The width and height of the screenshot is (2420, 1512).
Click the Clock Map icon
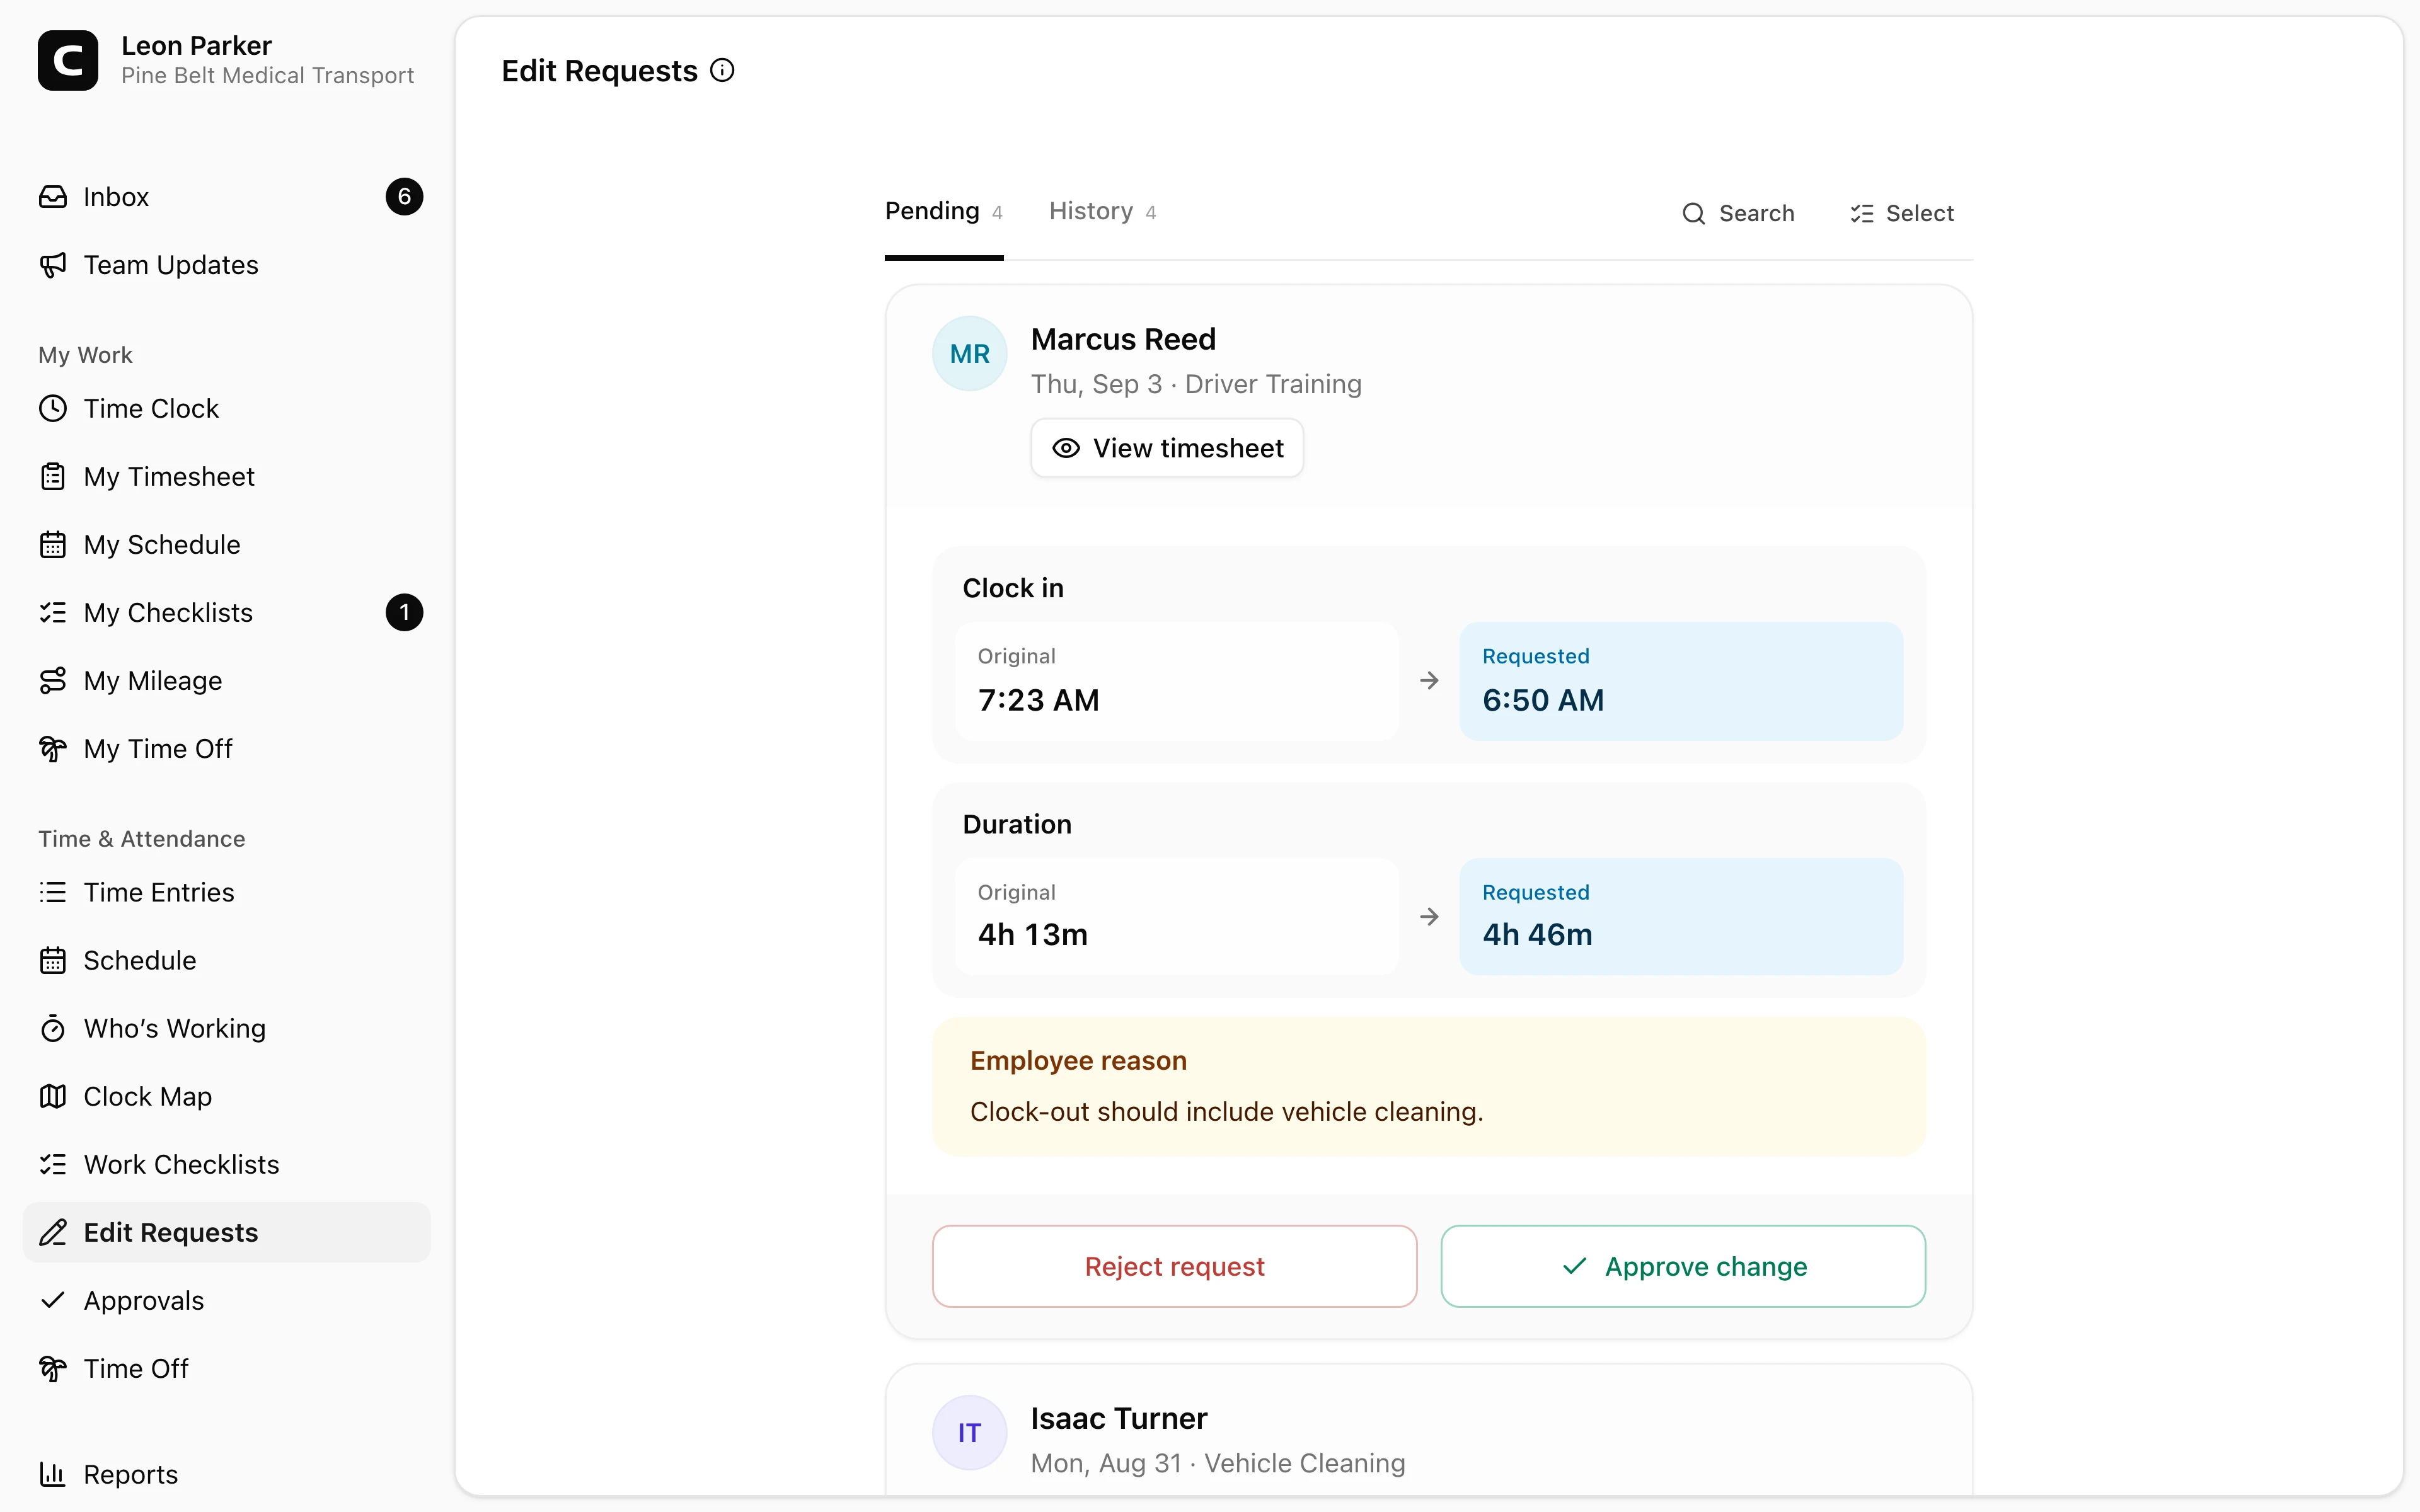point(53,1096)
